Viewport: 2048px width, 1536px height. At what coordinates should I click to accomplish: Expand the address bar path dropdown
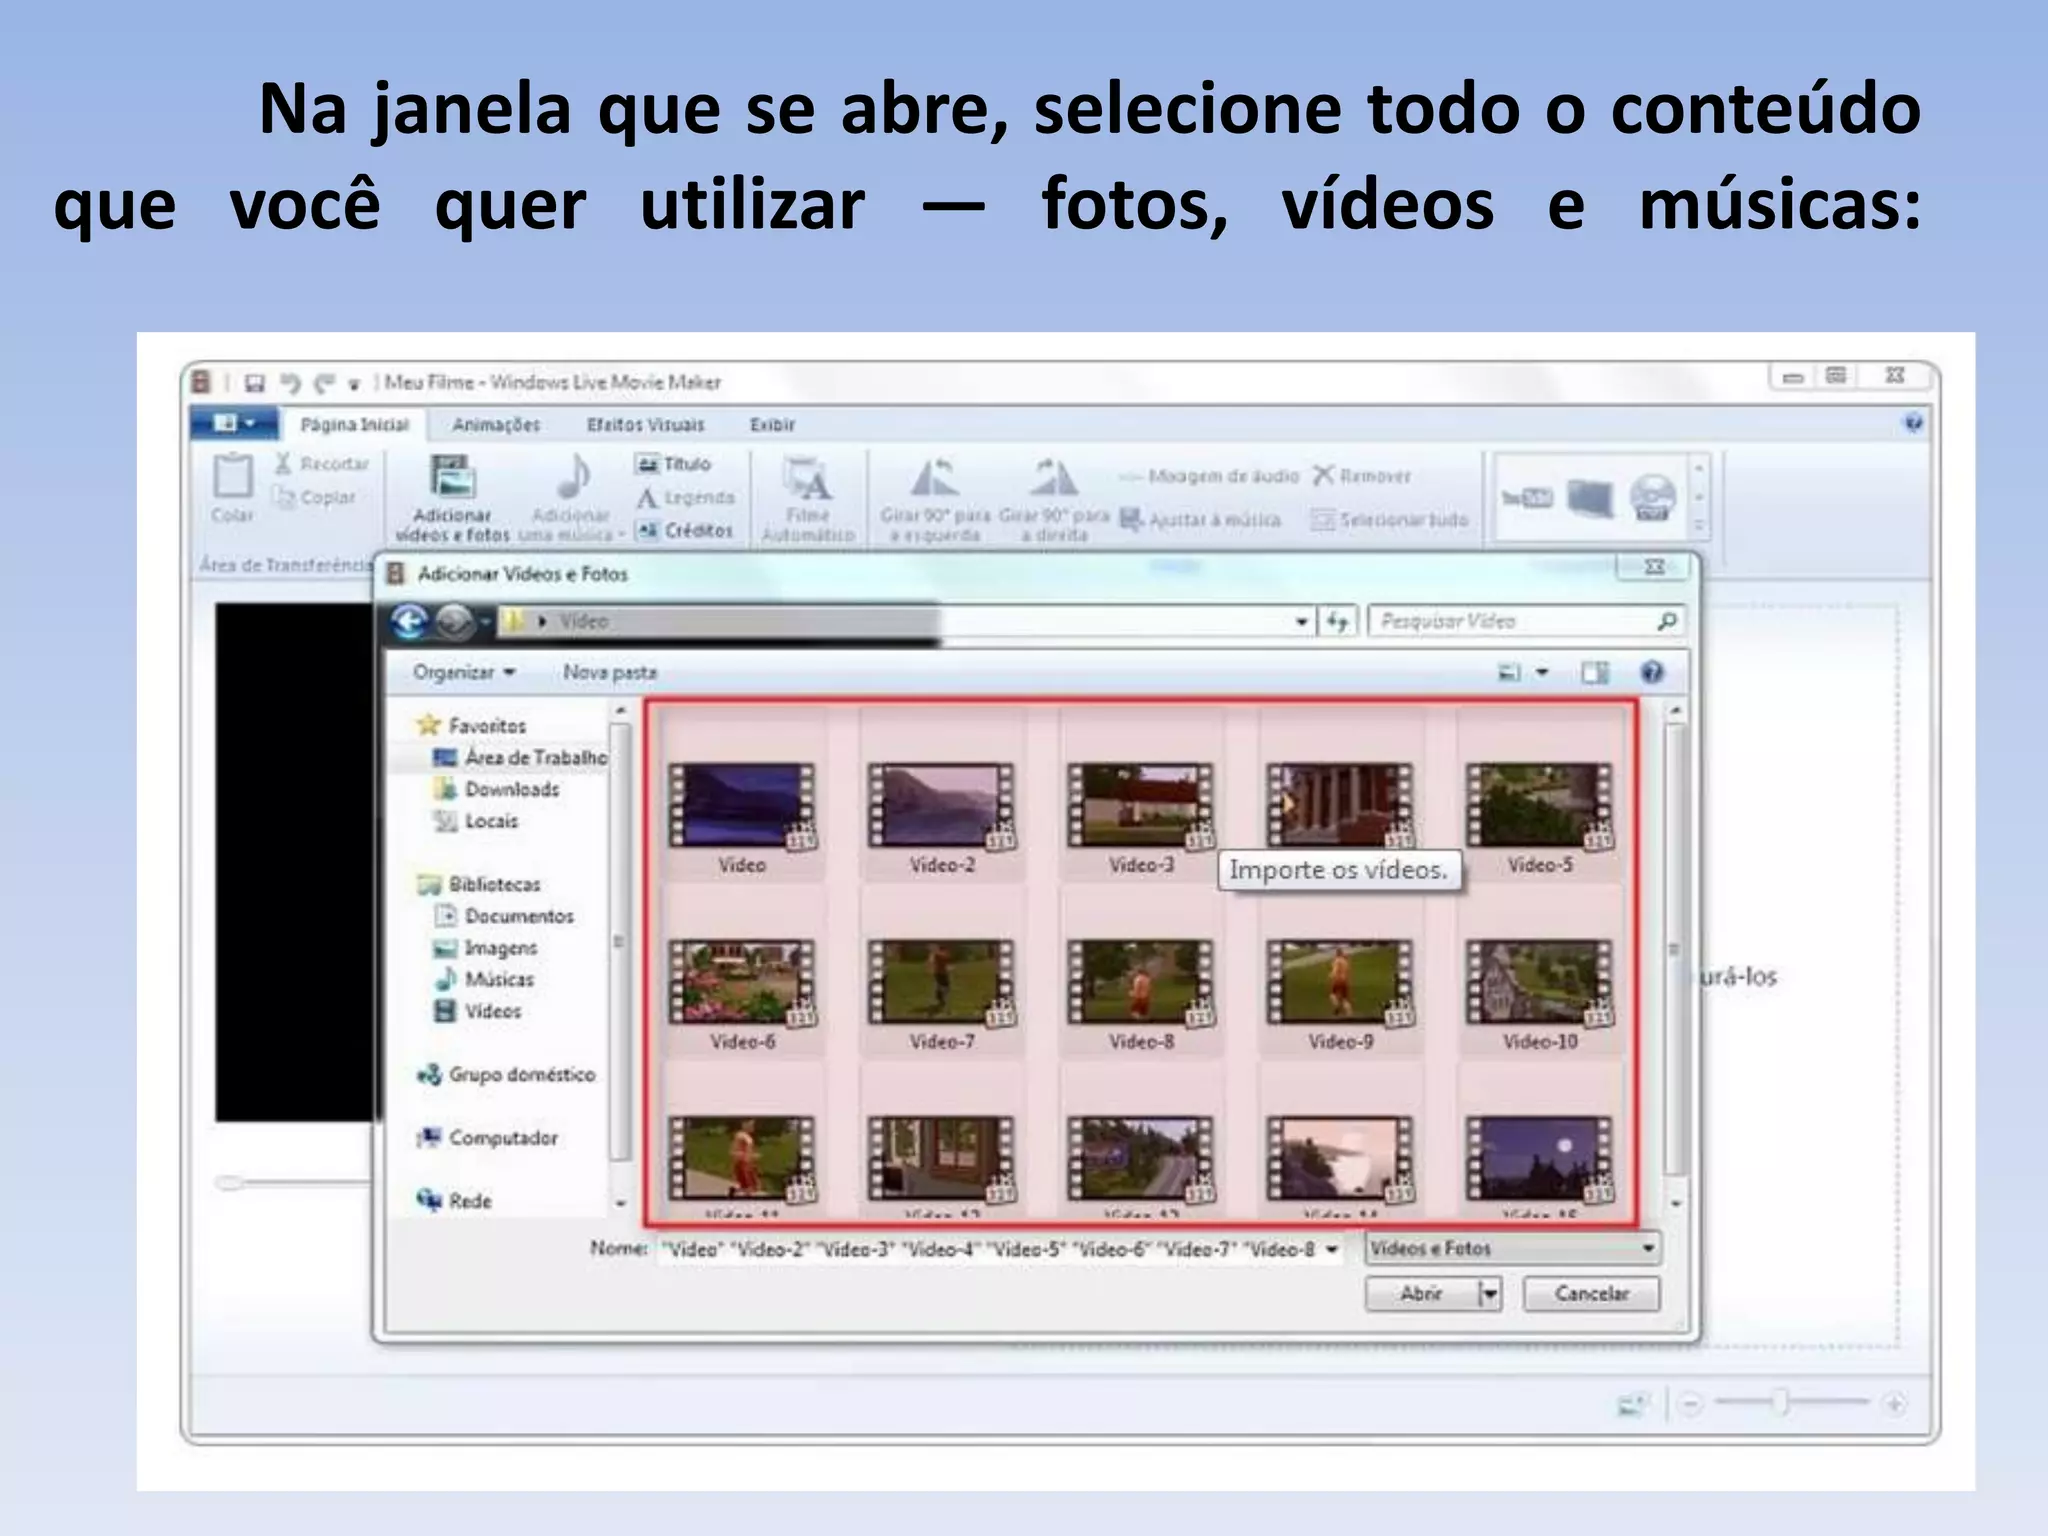[1301, 622]
